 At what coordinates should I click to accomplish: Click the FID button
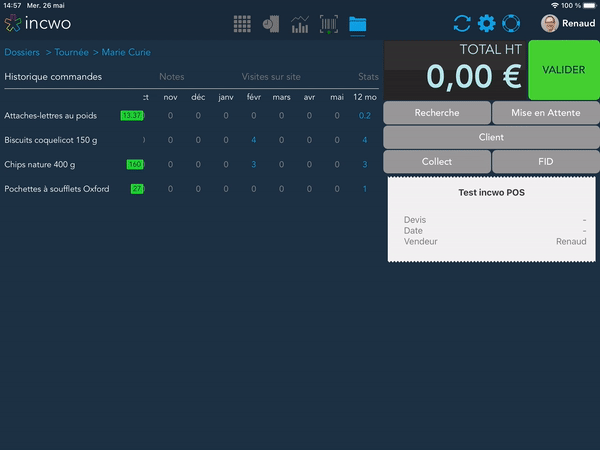(x=546, y=162)
